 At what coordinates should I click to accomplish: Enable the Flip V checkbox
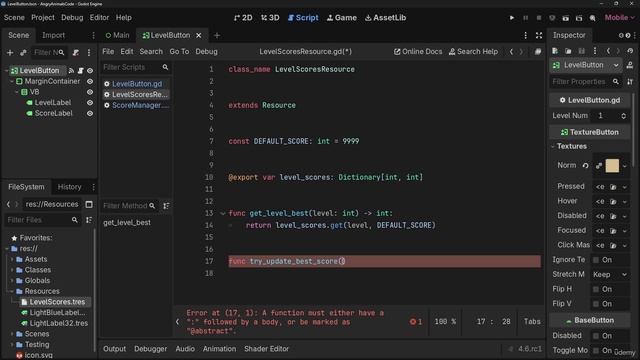(596, 304)
